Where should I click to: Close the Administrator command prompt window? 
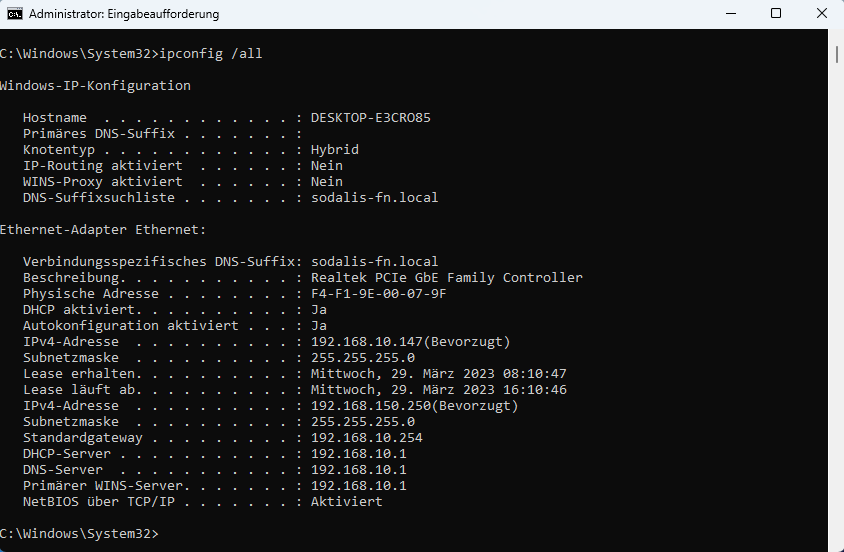821,13
